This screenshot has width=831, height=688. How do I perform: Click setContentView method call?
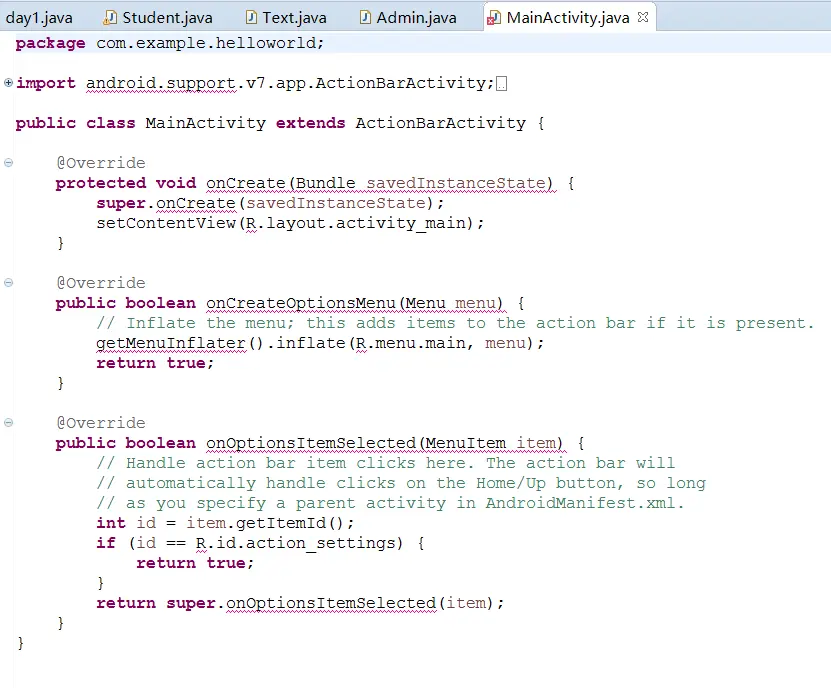pos(166,223)
